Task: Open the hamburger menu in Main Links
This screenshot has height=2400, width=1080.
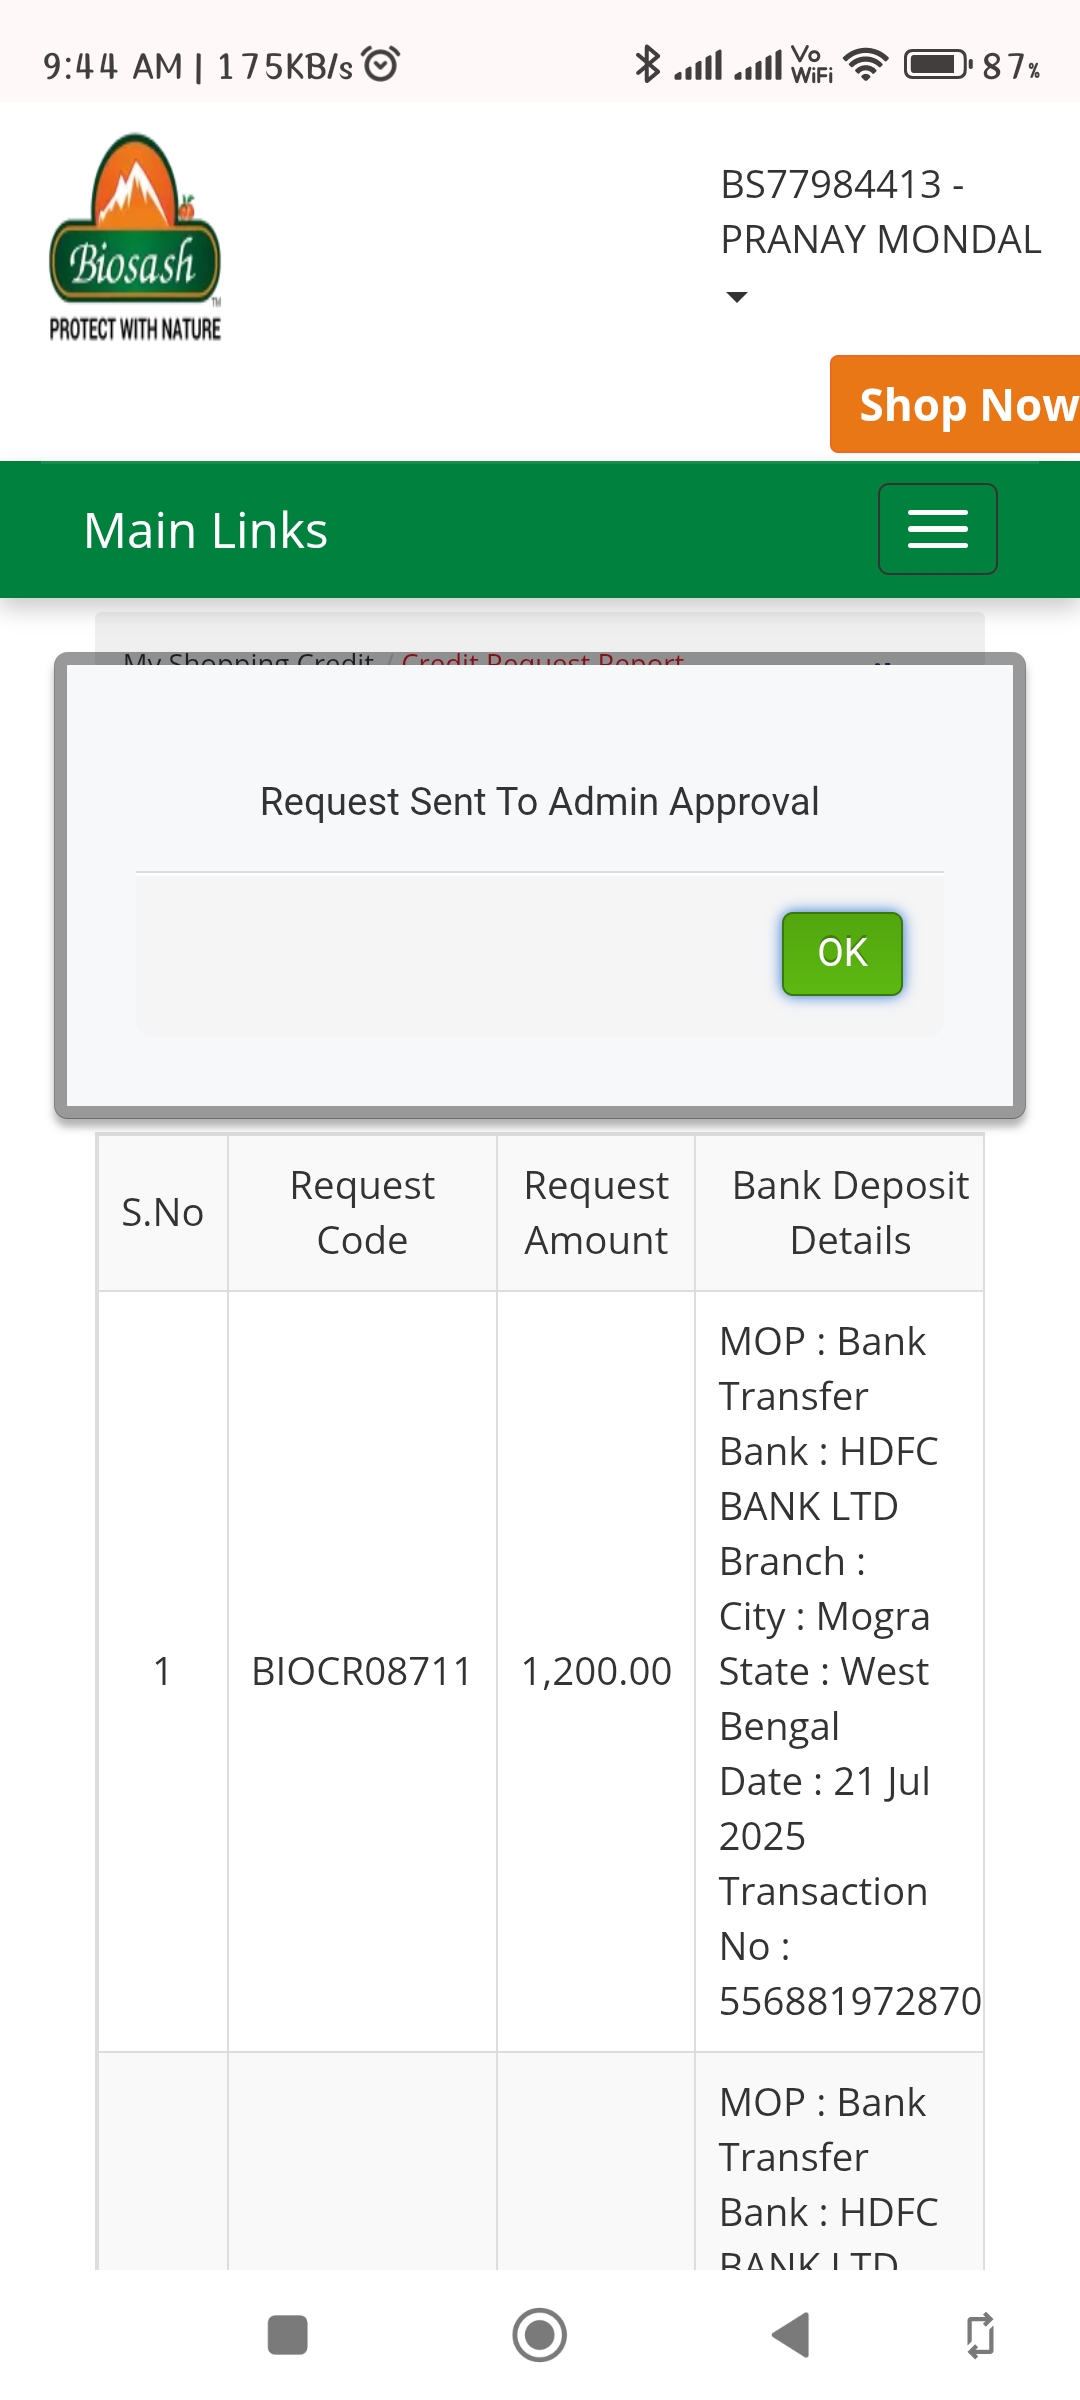Action: pos(937,529)
